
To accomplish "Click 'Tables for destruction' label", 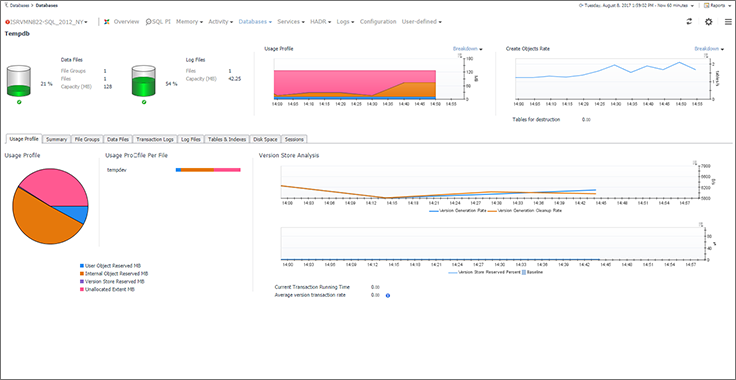I will [536, 120].
